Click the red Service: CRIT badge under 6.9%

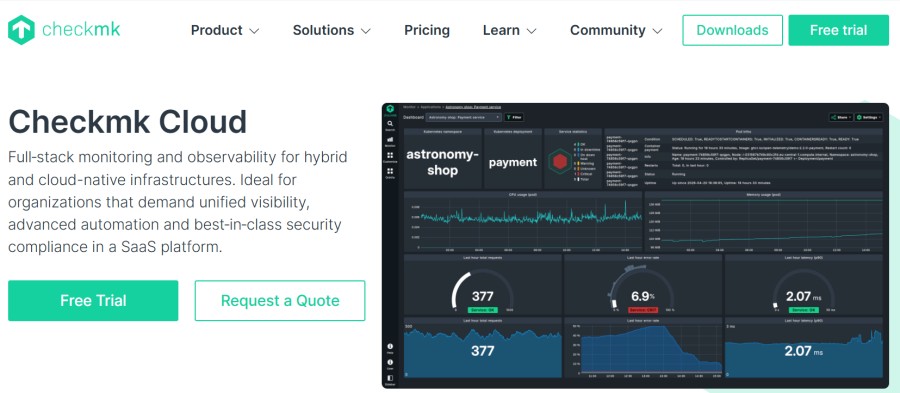click(642, 310)
